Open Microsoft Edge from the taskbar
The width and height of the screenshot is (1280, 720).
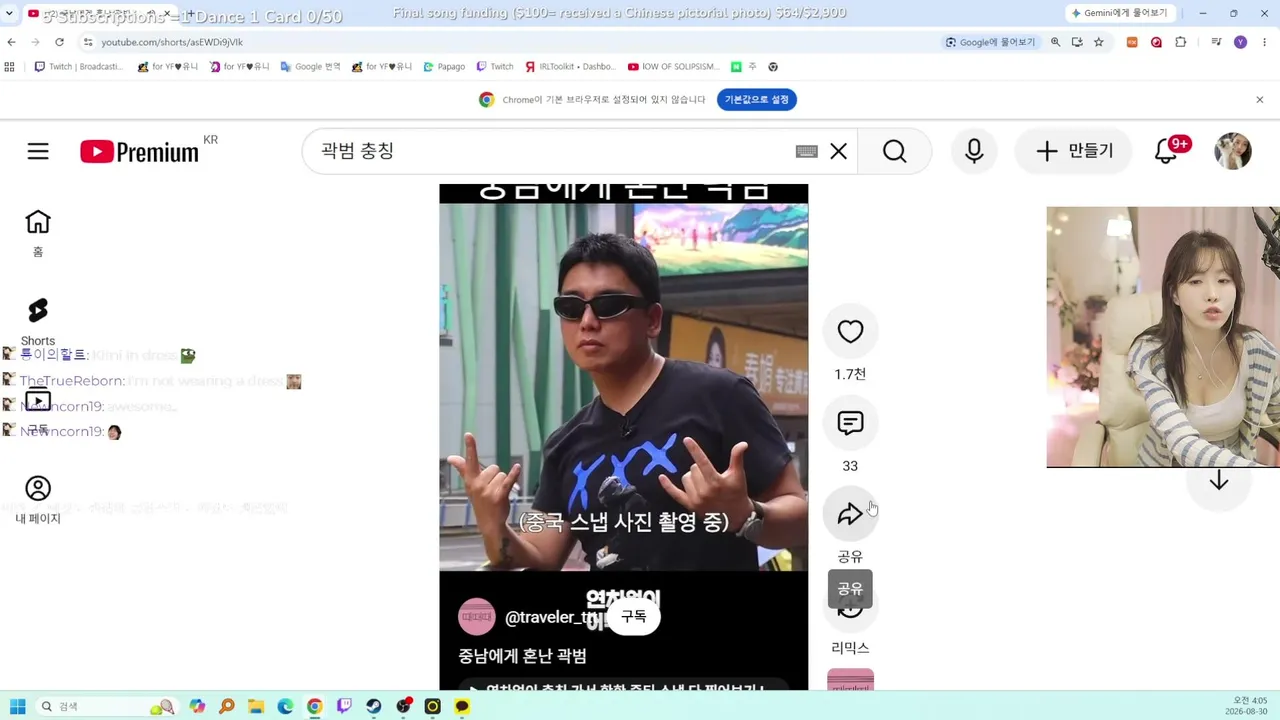click(285, 706)
